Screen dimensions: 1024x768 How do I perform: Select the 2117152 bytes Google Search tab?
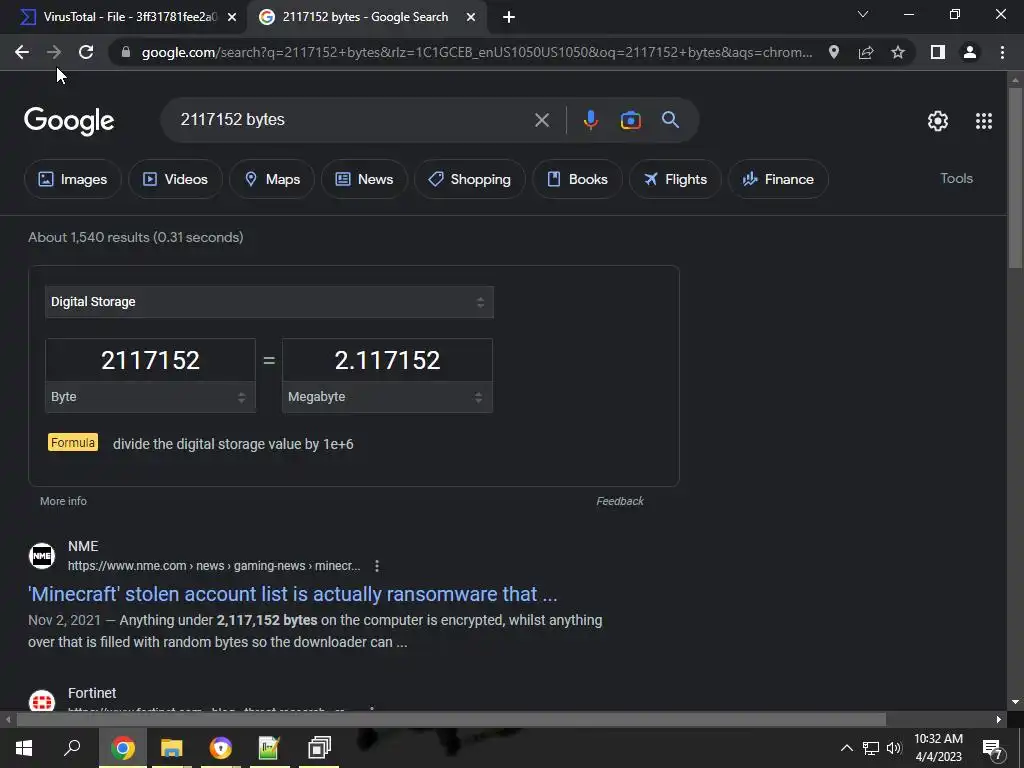[x=366, y=17]
